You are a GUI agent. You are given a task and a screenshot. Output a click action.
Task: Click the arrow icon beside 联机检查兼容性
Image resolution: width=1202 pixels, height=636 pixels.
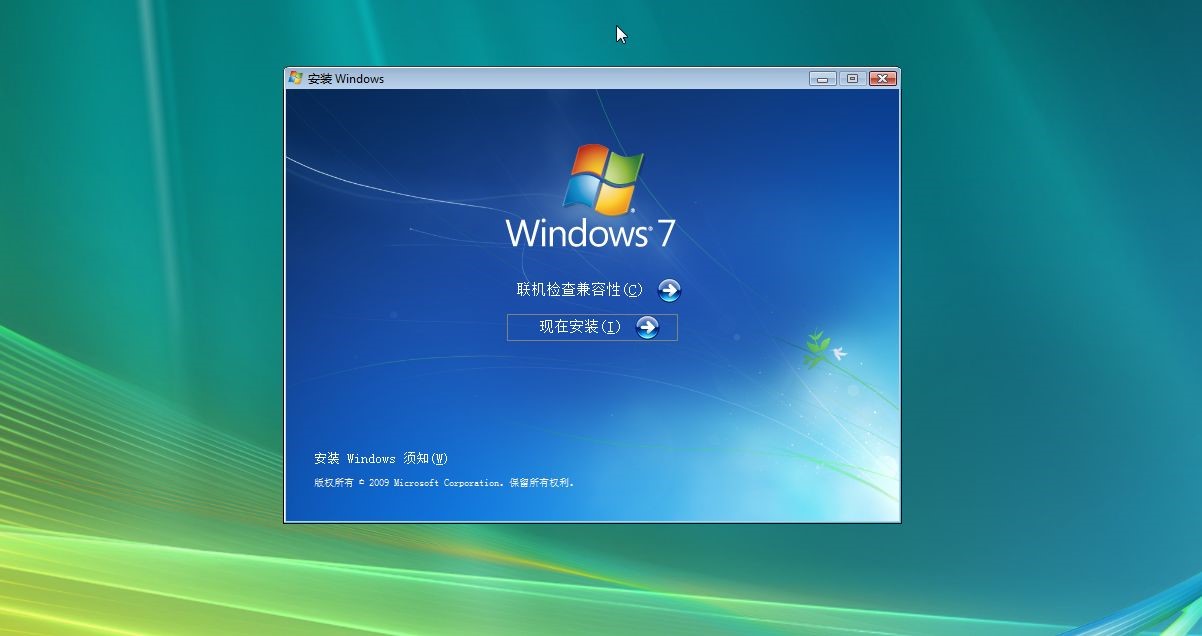[x=669, y=290]
